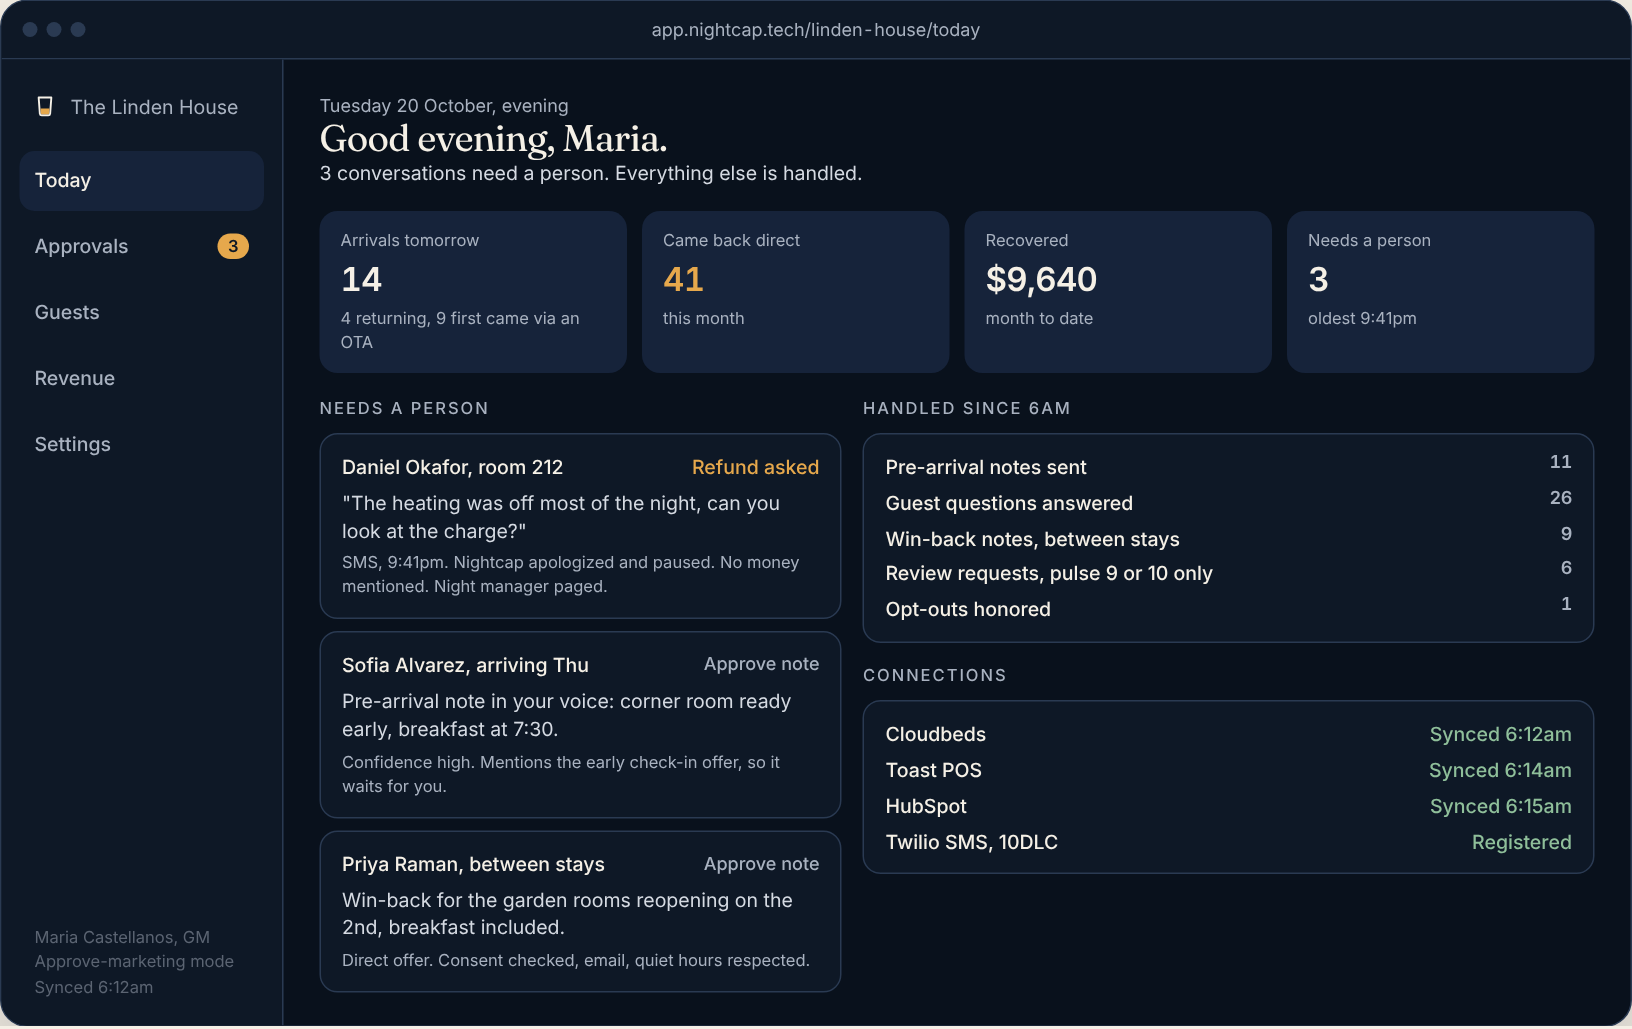Click Approve note for Sofia Alvarez
The width and height of the screenshot is (1632, 1029).
click(x=761, y=664)
